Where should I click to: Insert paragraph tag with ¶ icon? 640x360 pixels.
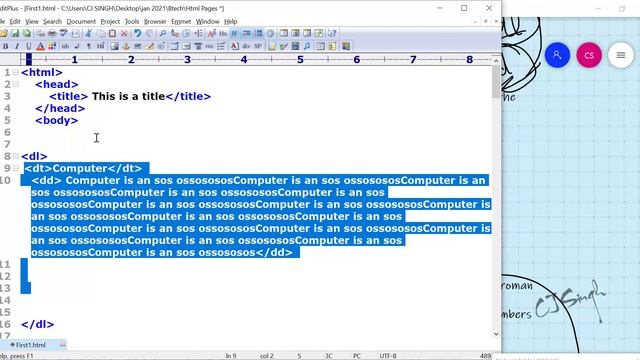point(89,47)
